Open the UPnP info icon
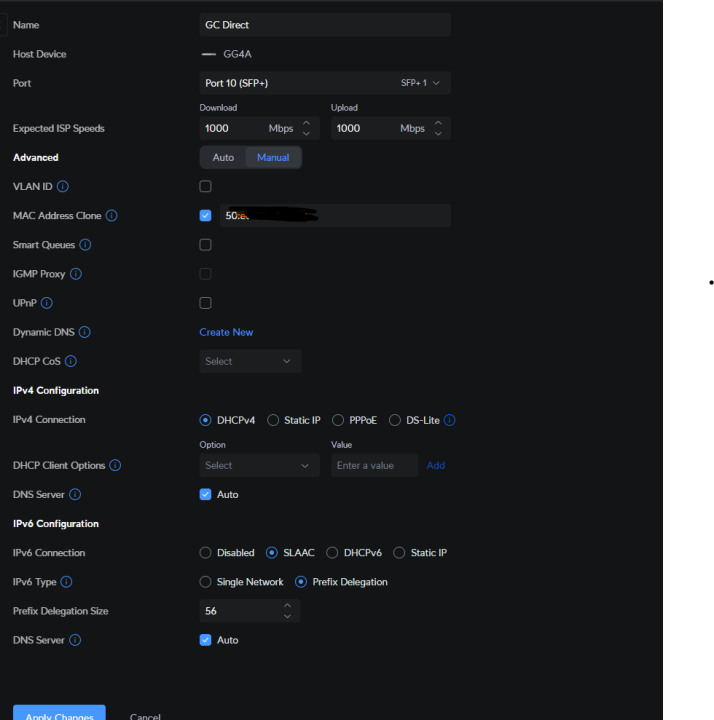 [x=47, y=303]
